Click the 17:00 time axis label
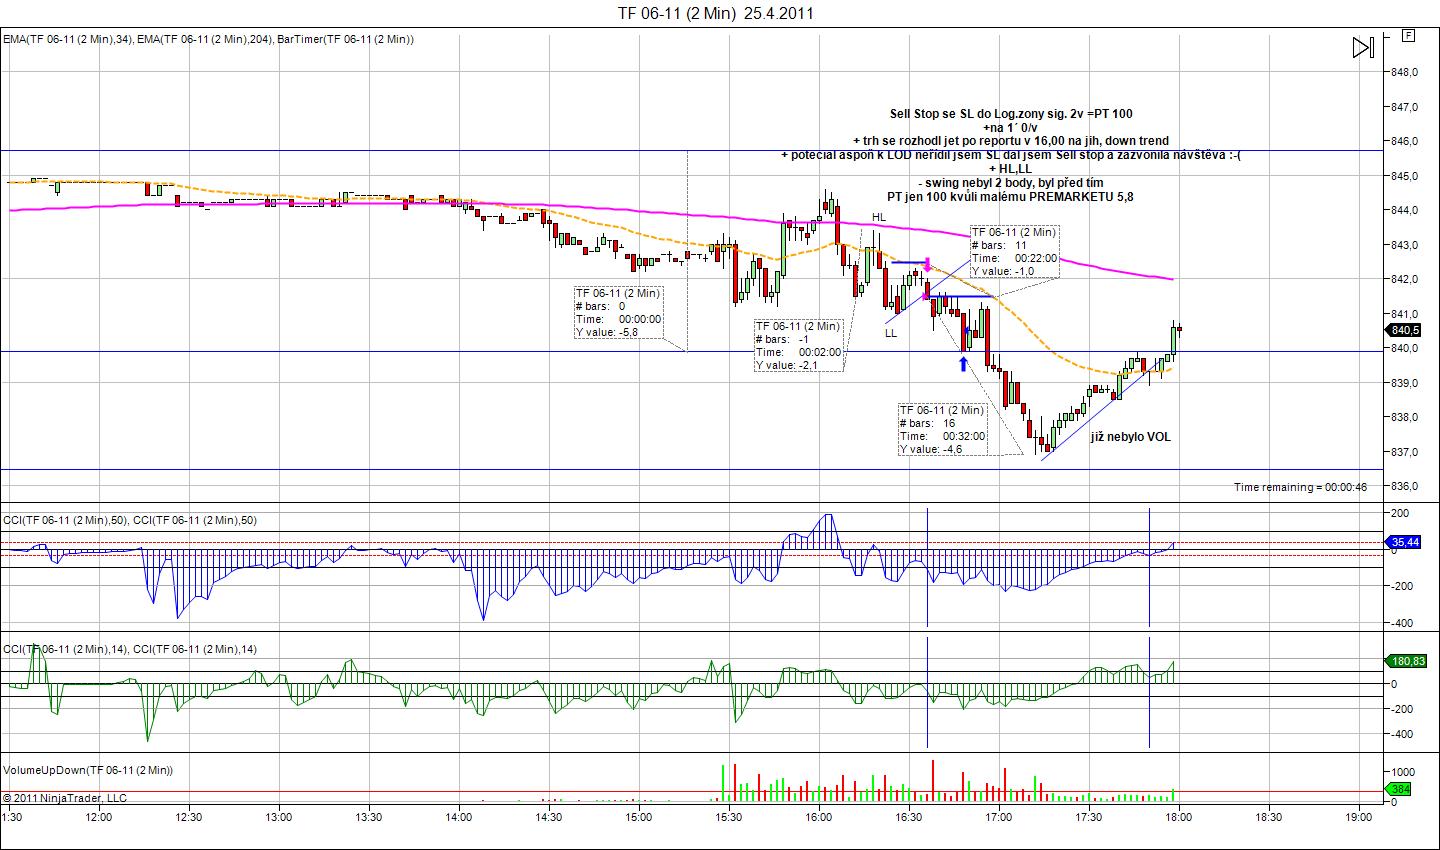This screenshot has height=850, width=1440. [x=998, y=817]
